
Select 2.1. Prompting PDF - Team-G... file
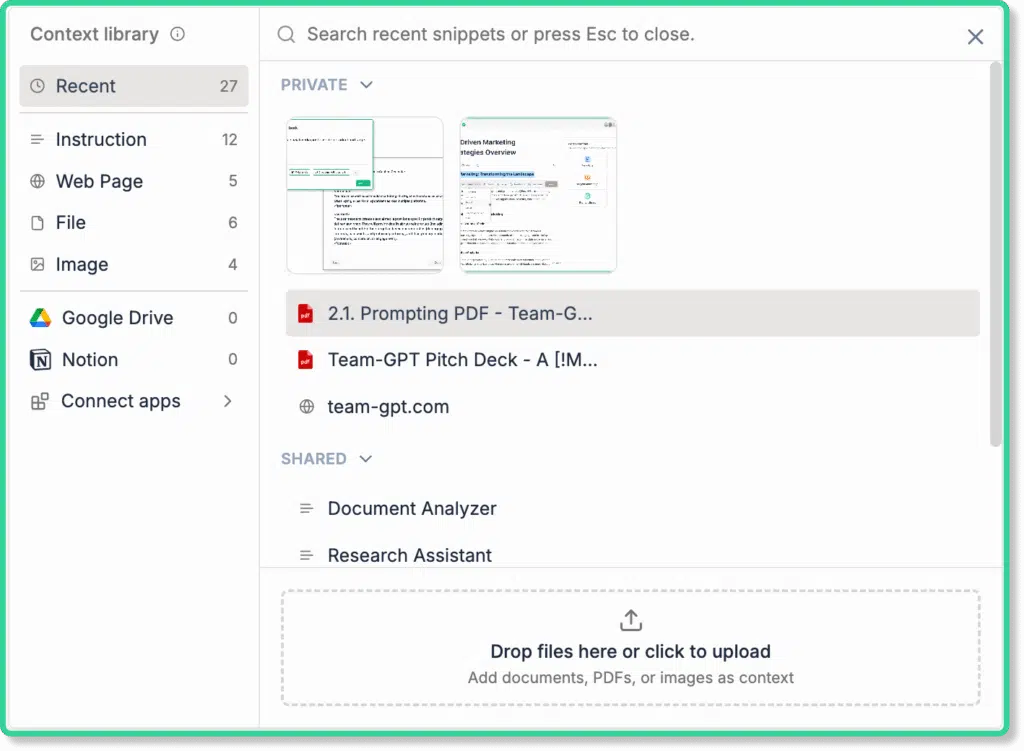[x=633, y=313]
